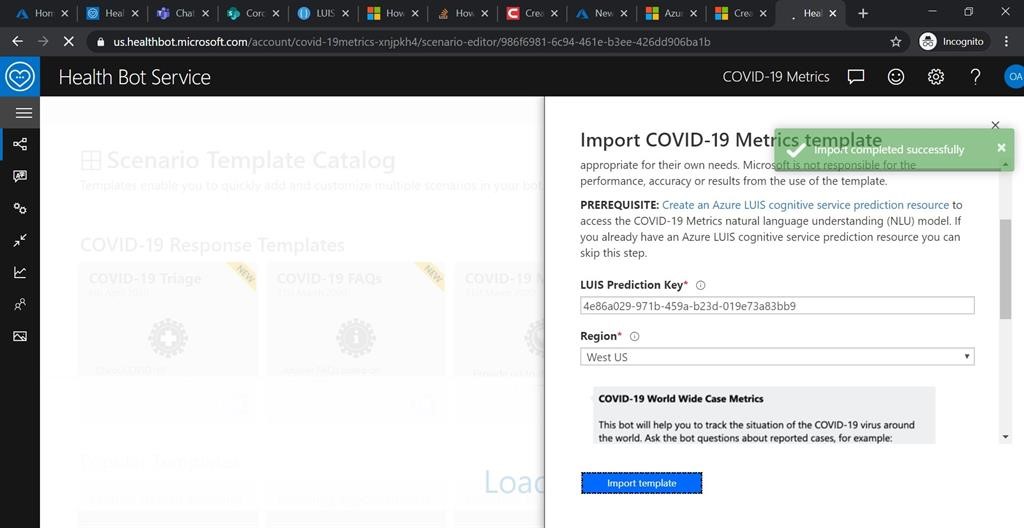Toggle the hamburger navigation menu

pyautogui.click(x=24, y=113)
